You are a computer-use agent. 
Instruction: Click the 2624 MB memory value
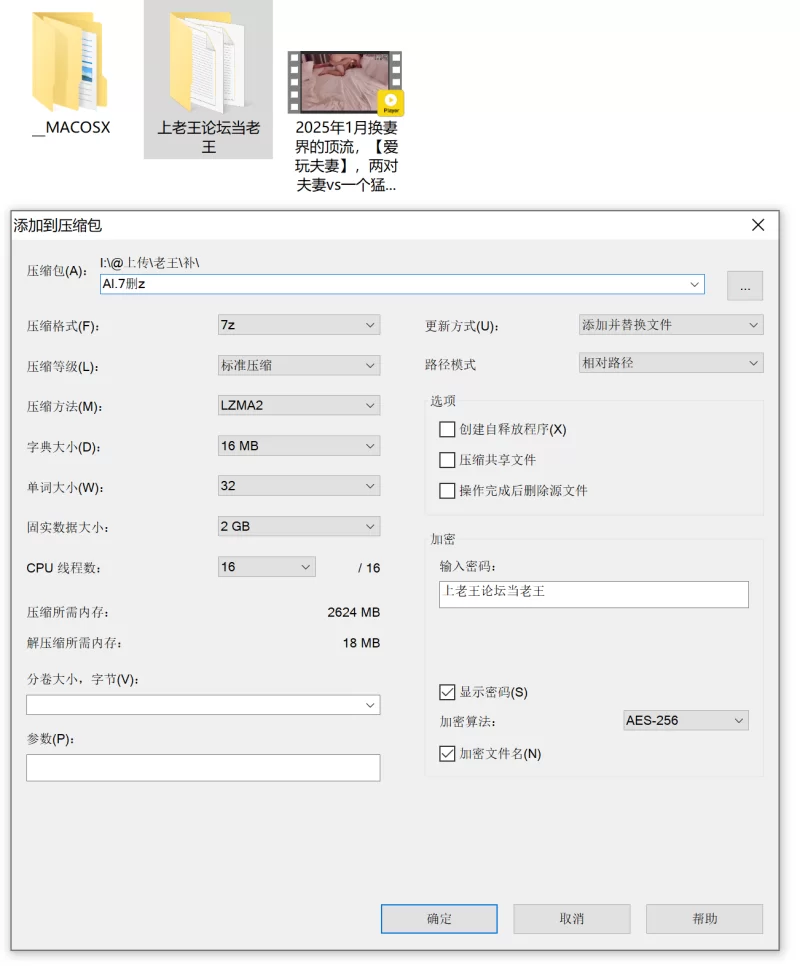(x=354, y=612)
